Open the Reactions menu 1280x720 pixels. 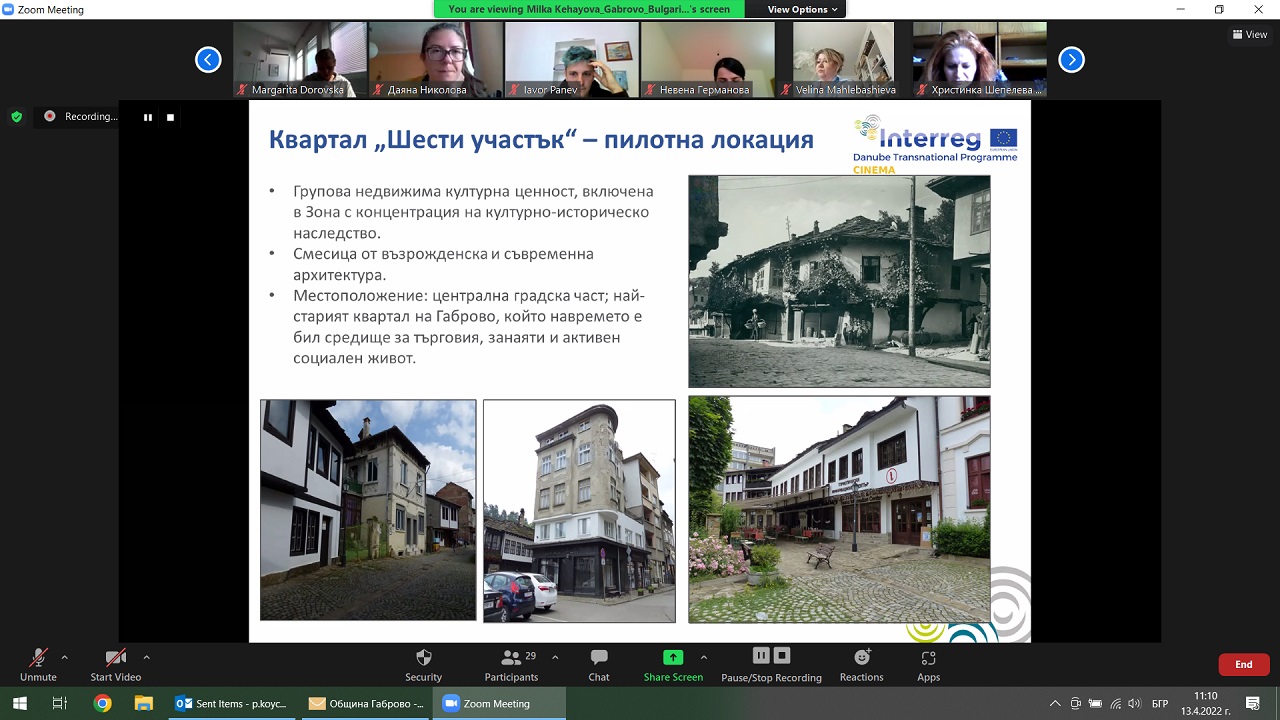tap(861, 664)
